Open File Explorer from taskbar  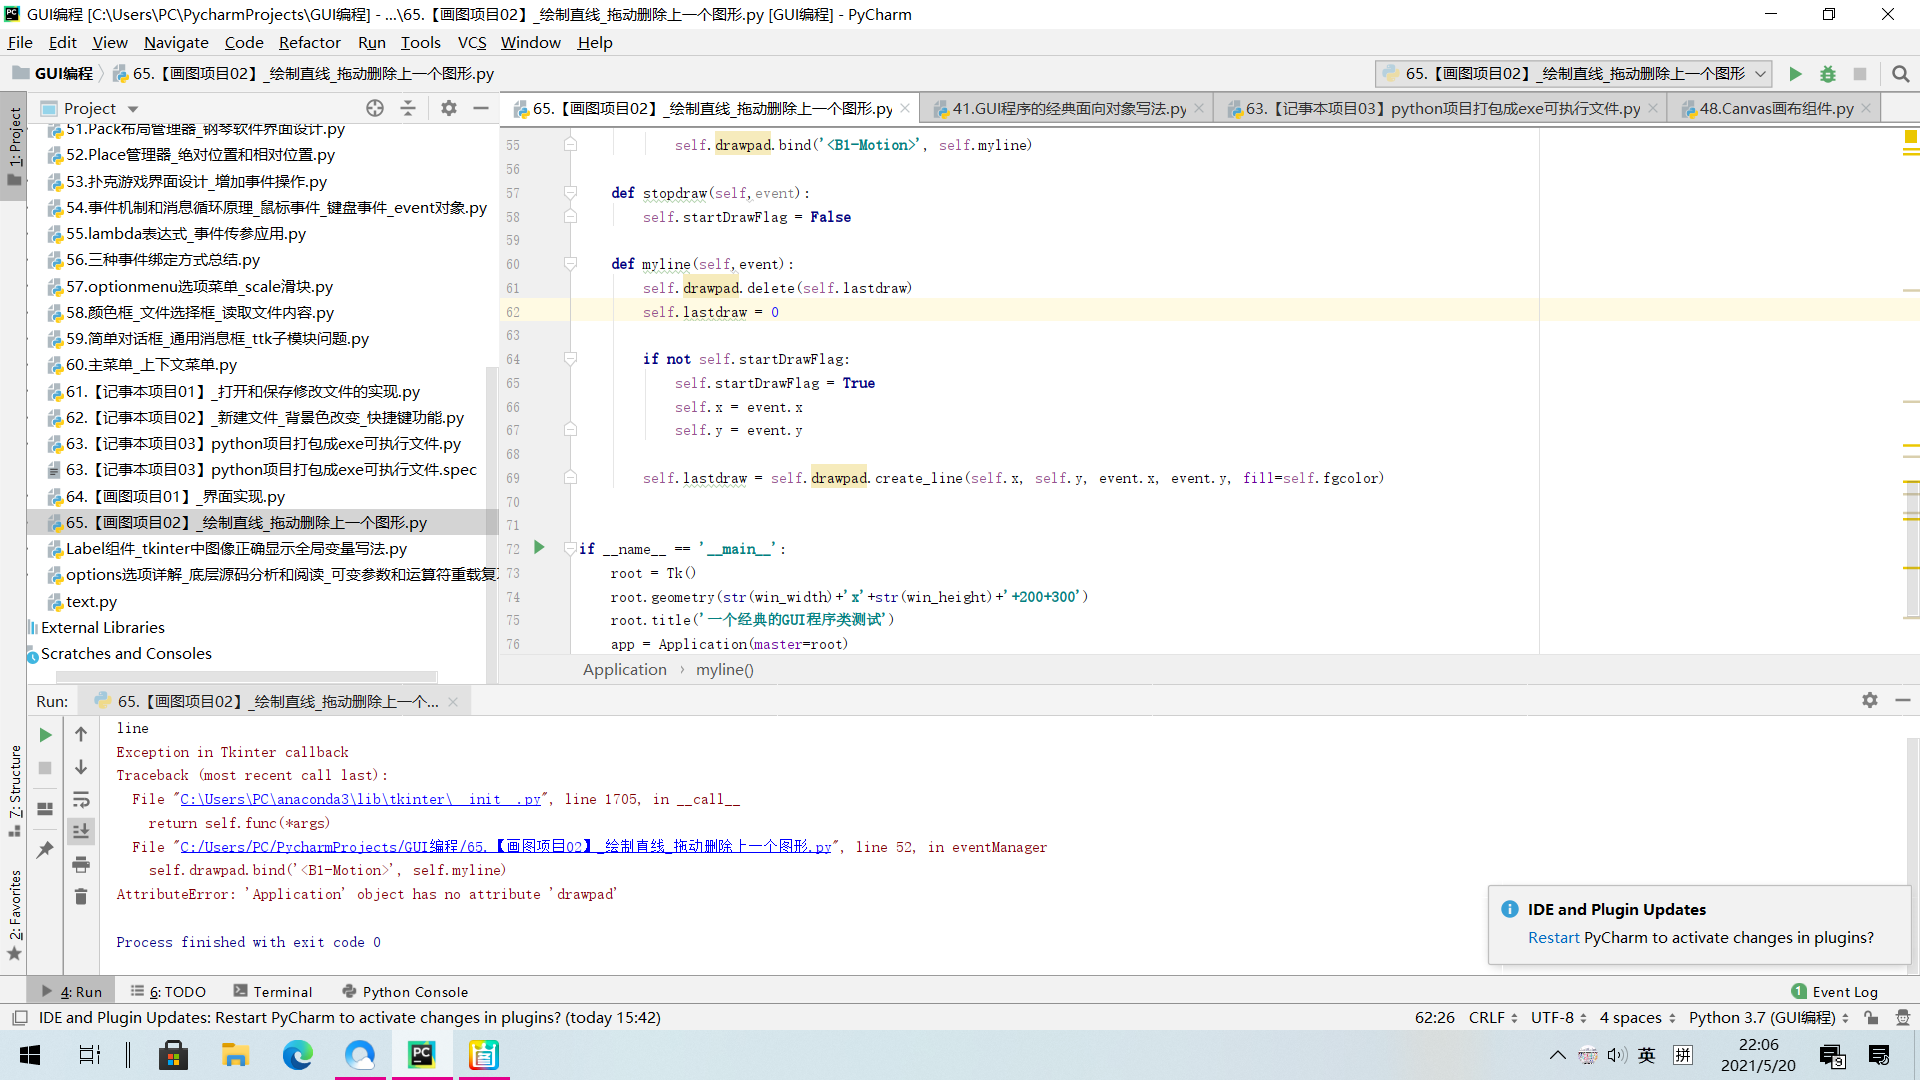tap(235, 1055)
